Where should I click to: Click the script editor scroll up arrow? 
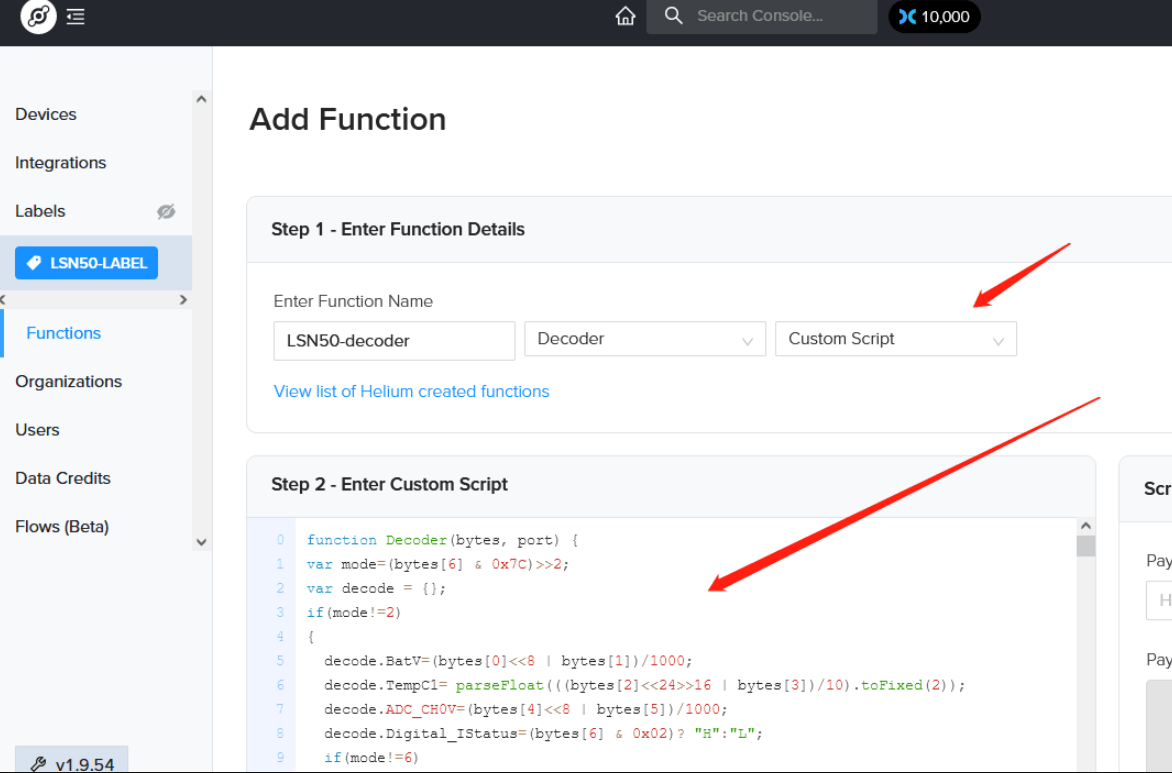[1086, 526]
